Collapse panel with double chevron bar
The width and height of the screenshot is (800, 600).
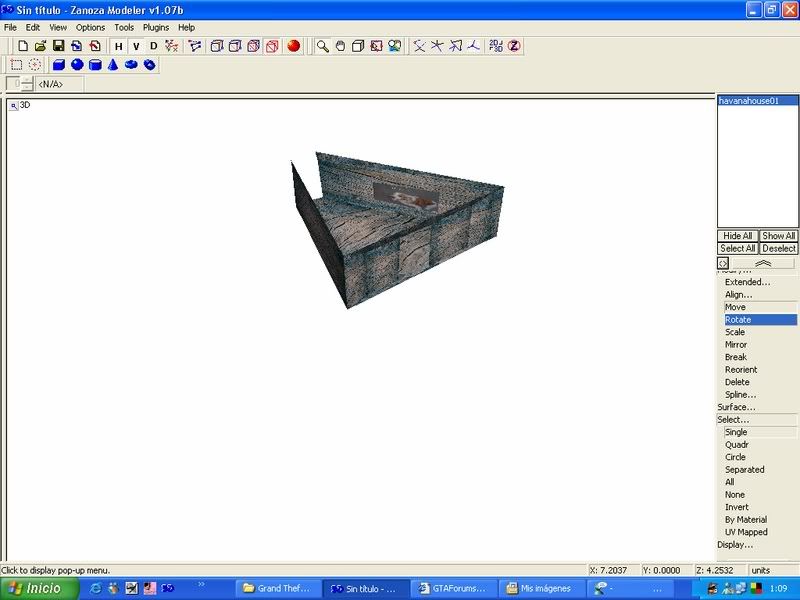[763, 263]
